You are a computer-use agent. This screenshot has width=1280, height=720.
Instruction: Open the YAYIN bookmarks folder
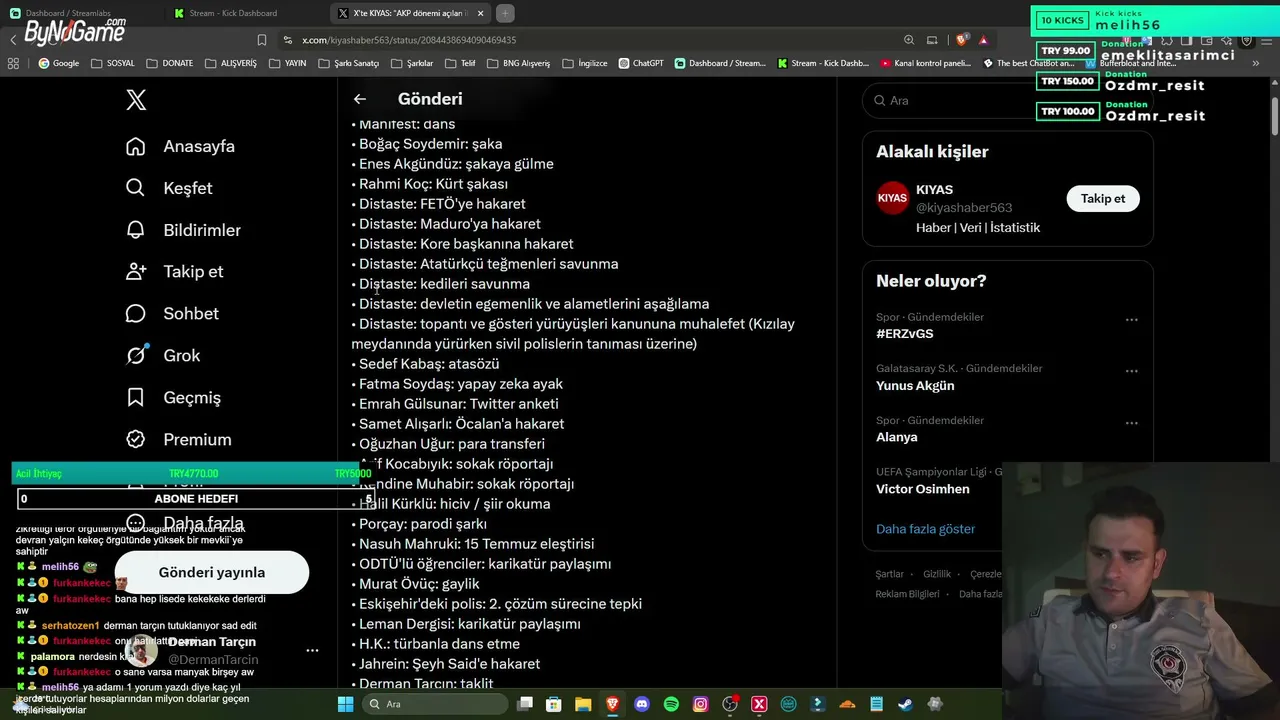click(x=287, y=63)
